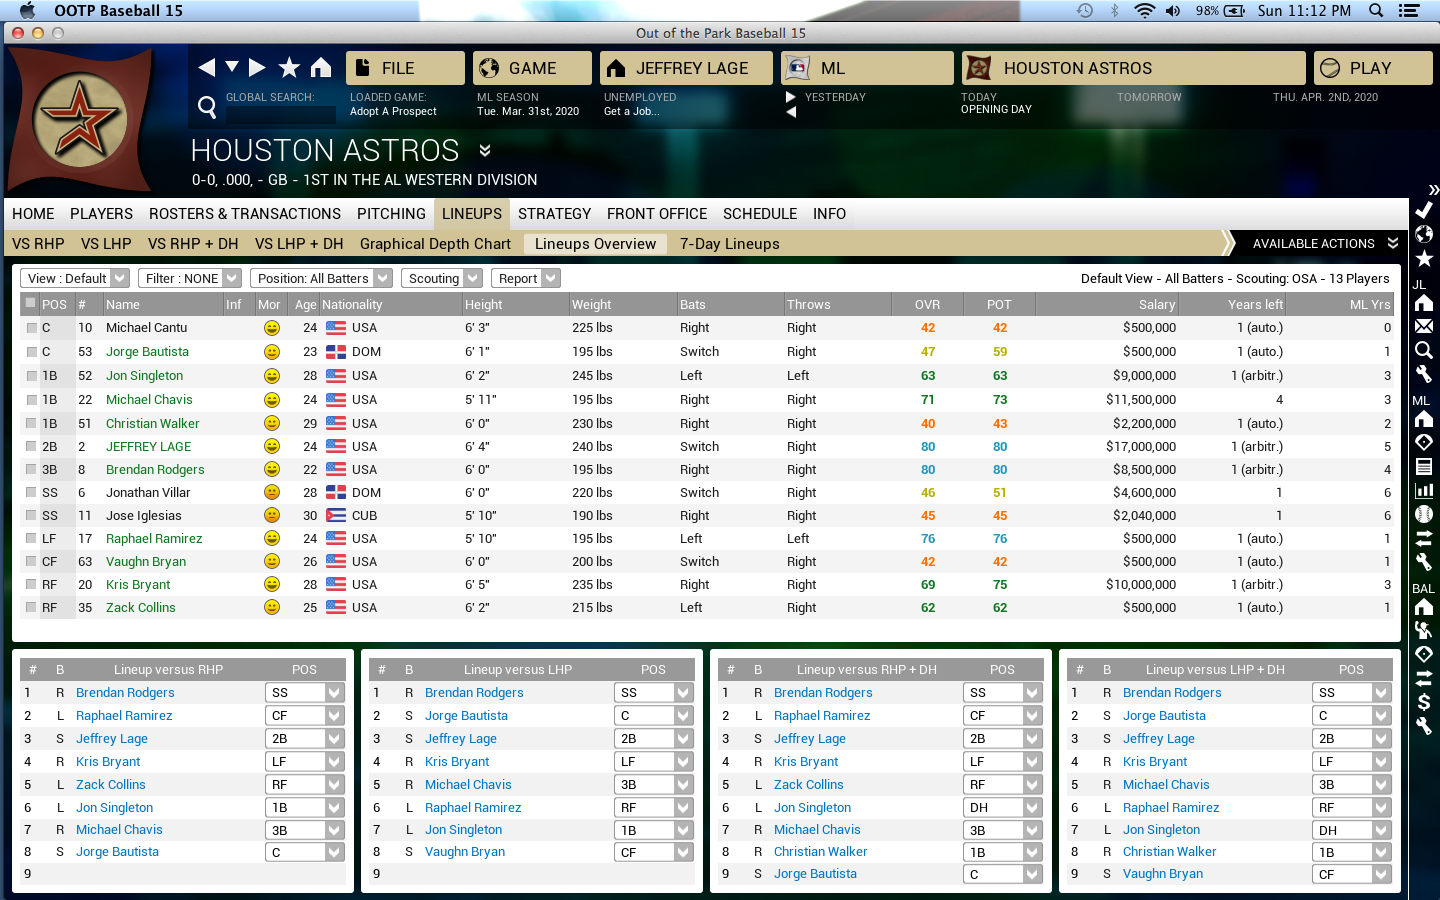Click the star bookmark icon in top navigation

tap(289, 67)
